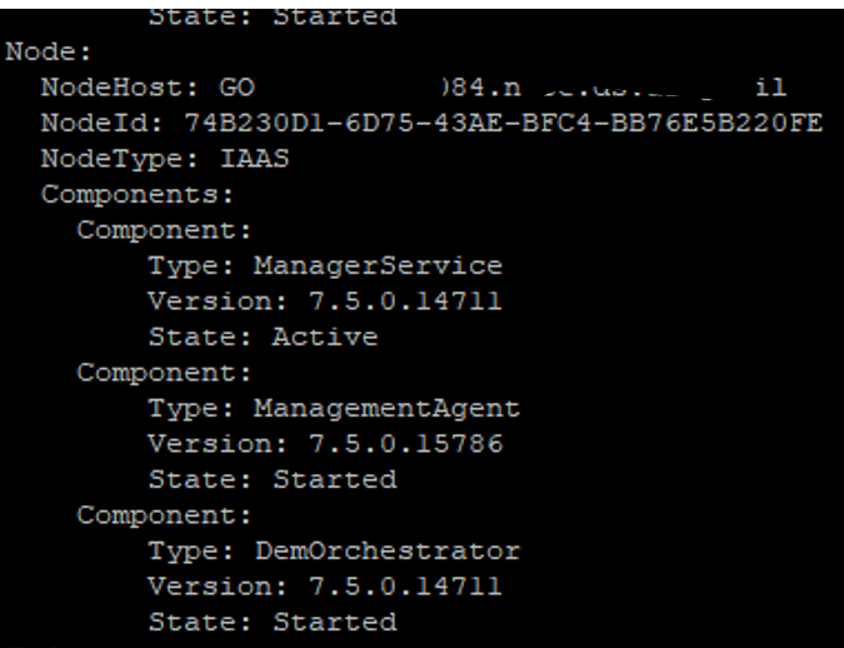Click the State: Started line under DemOrchestrator
The image size is (844, 648).
(272, 621)
